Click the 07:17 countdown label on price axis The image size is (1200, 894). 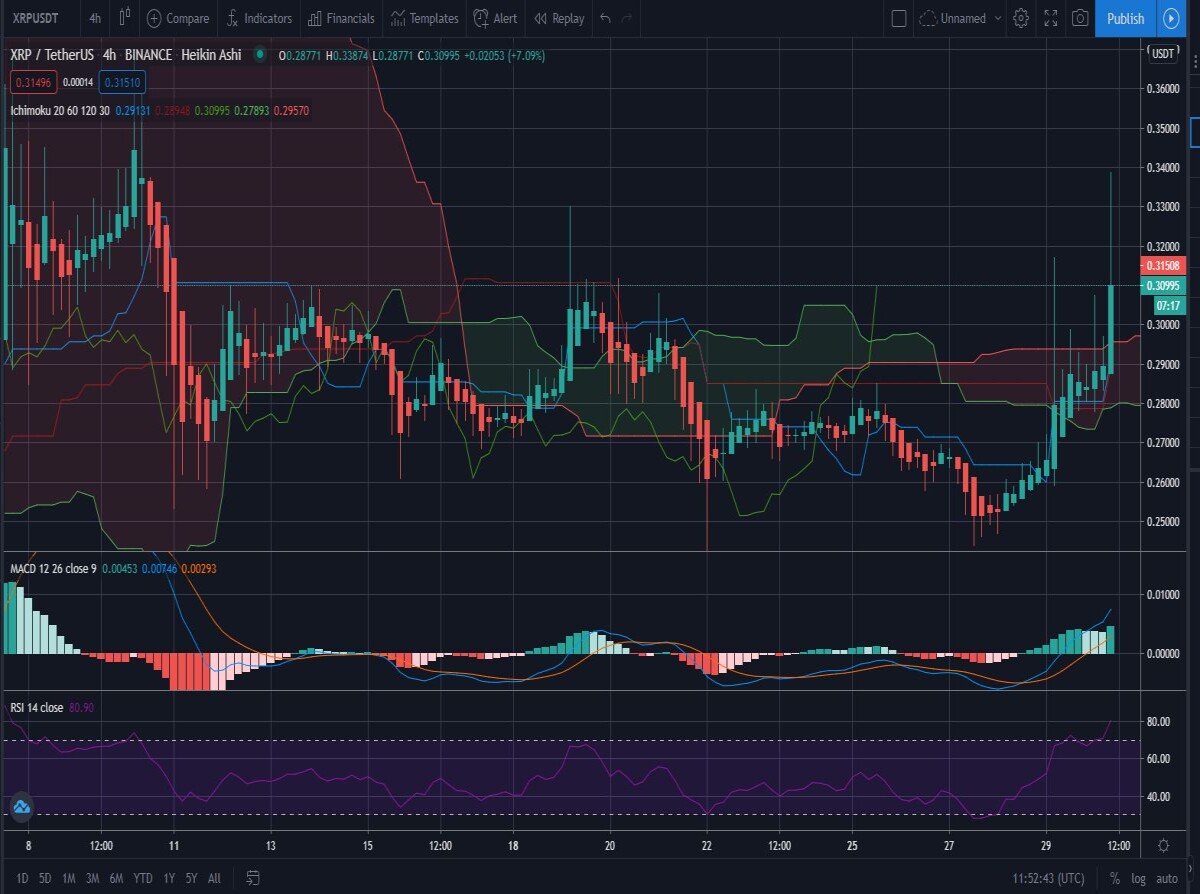1168,304
